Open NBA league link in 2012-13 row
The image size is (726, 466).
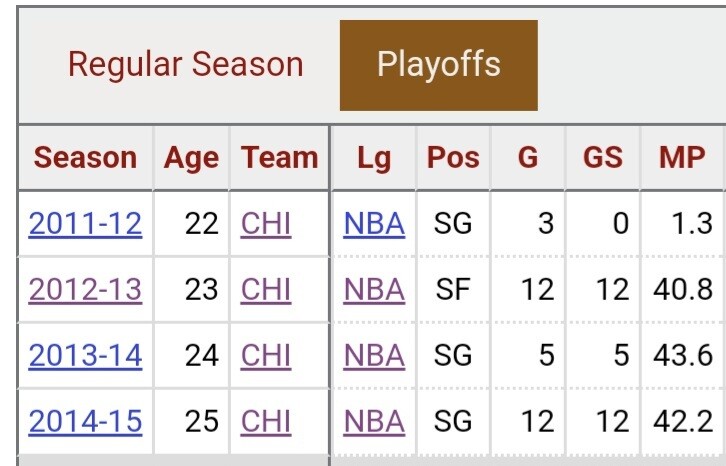374,289
